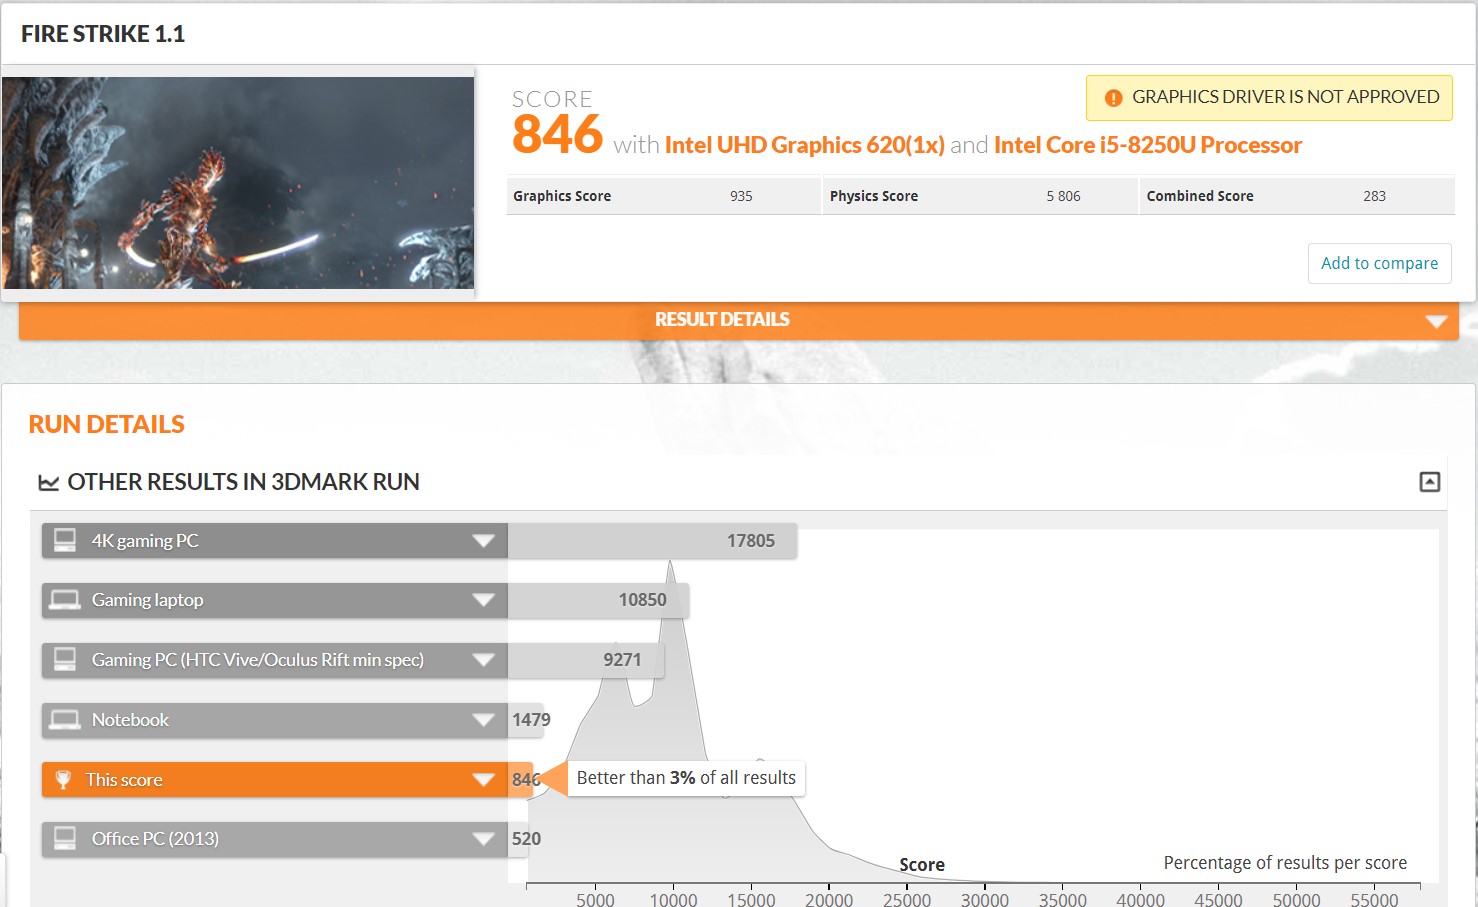Image resolution: width=1478 pixels, height=907 pixels.
Task: Click the 55000 axis label on the chart
Action: pos(1374,899)
